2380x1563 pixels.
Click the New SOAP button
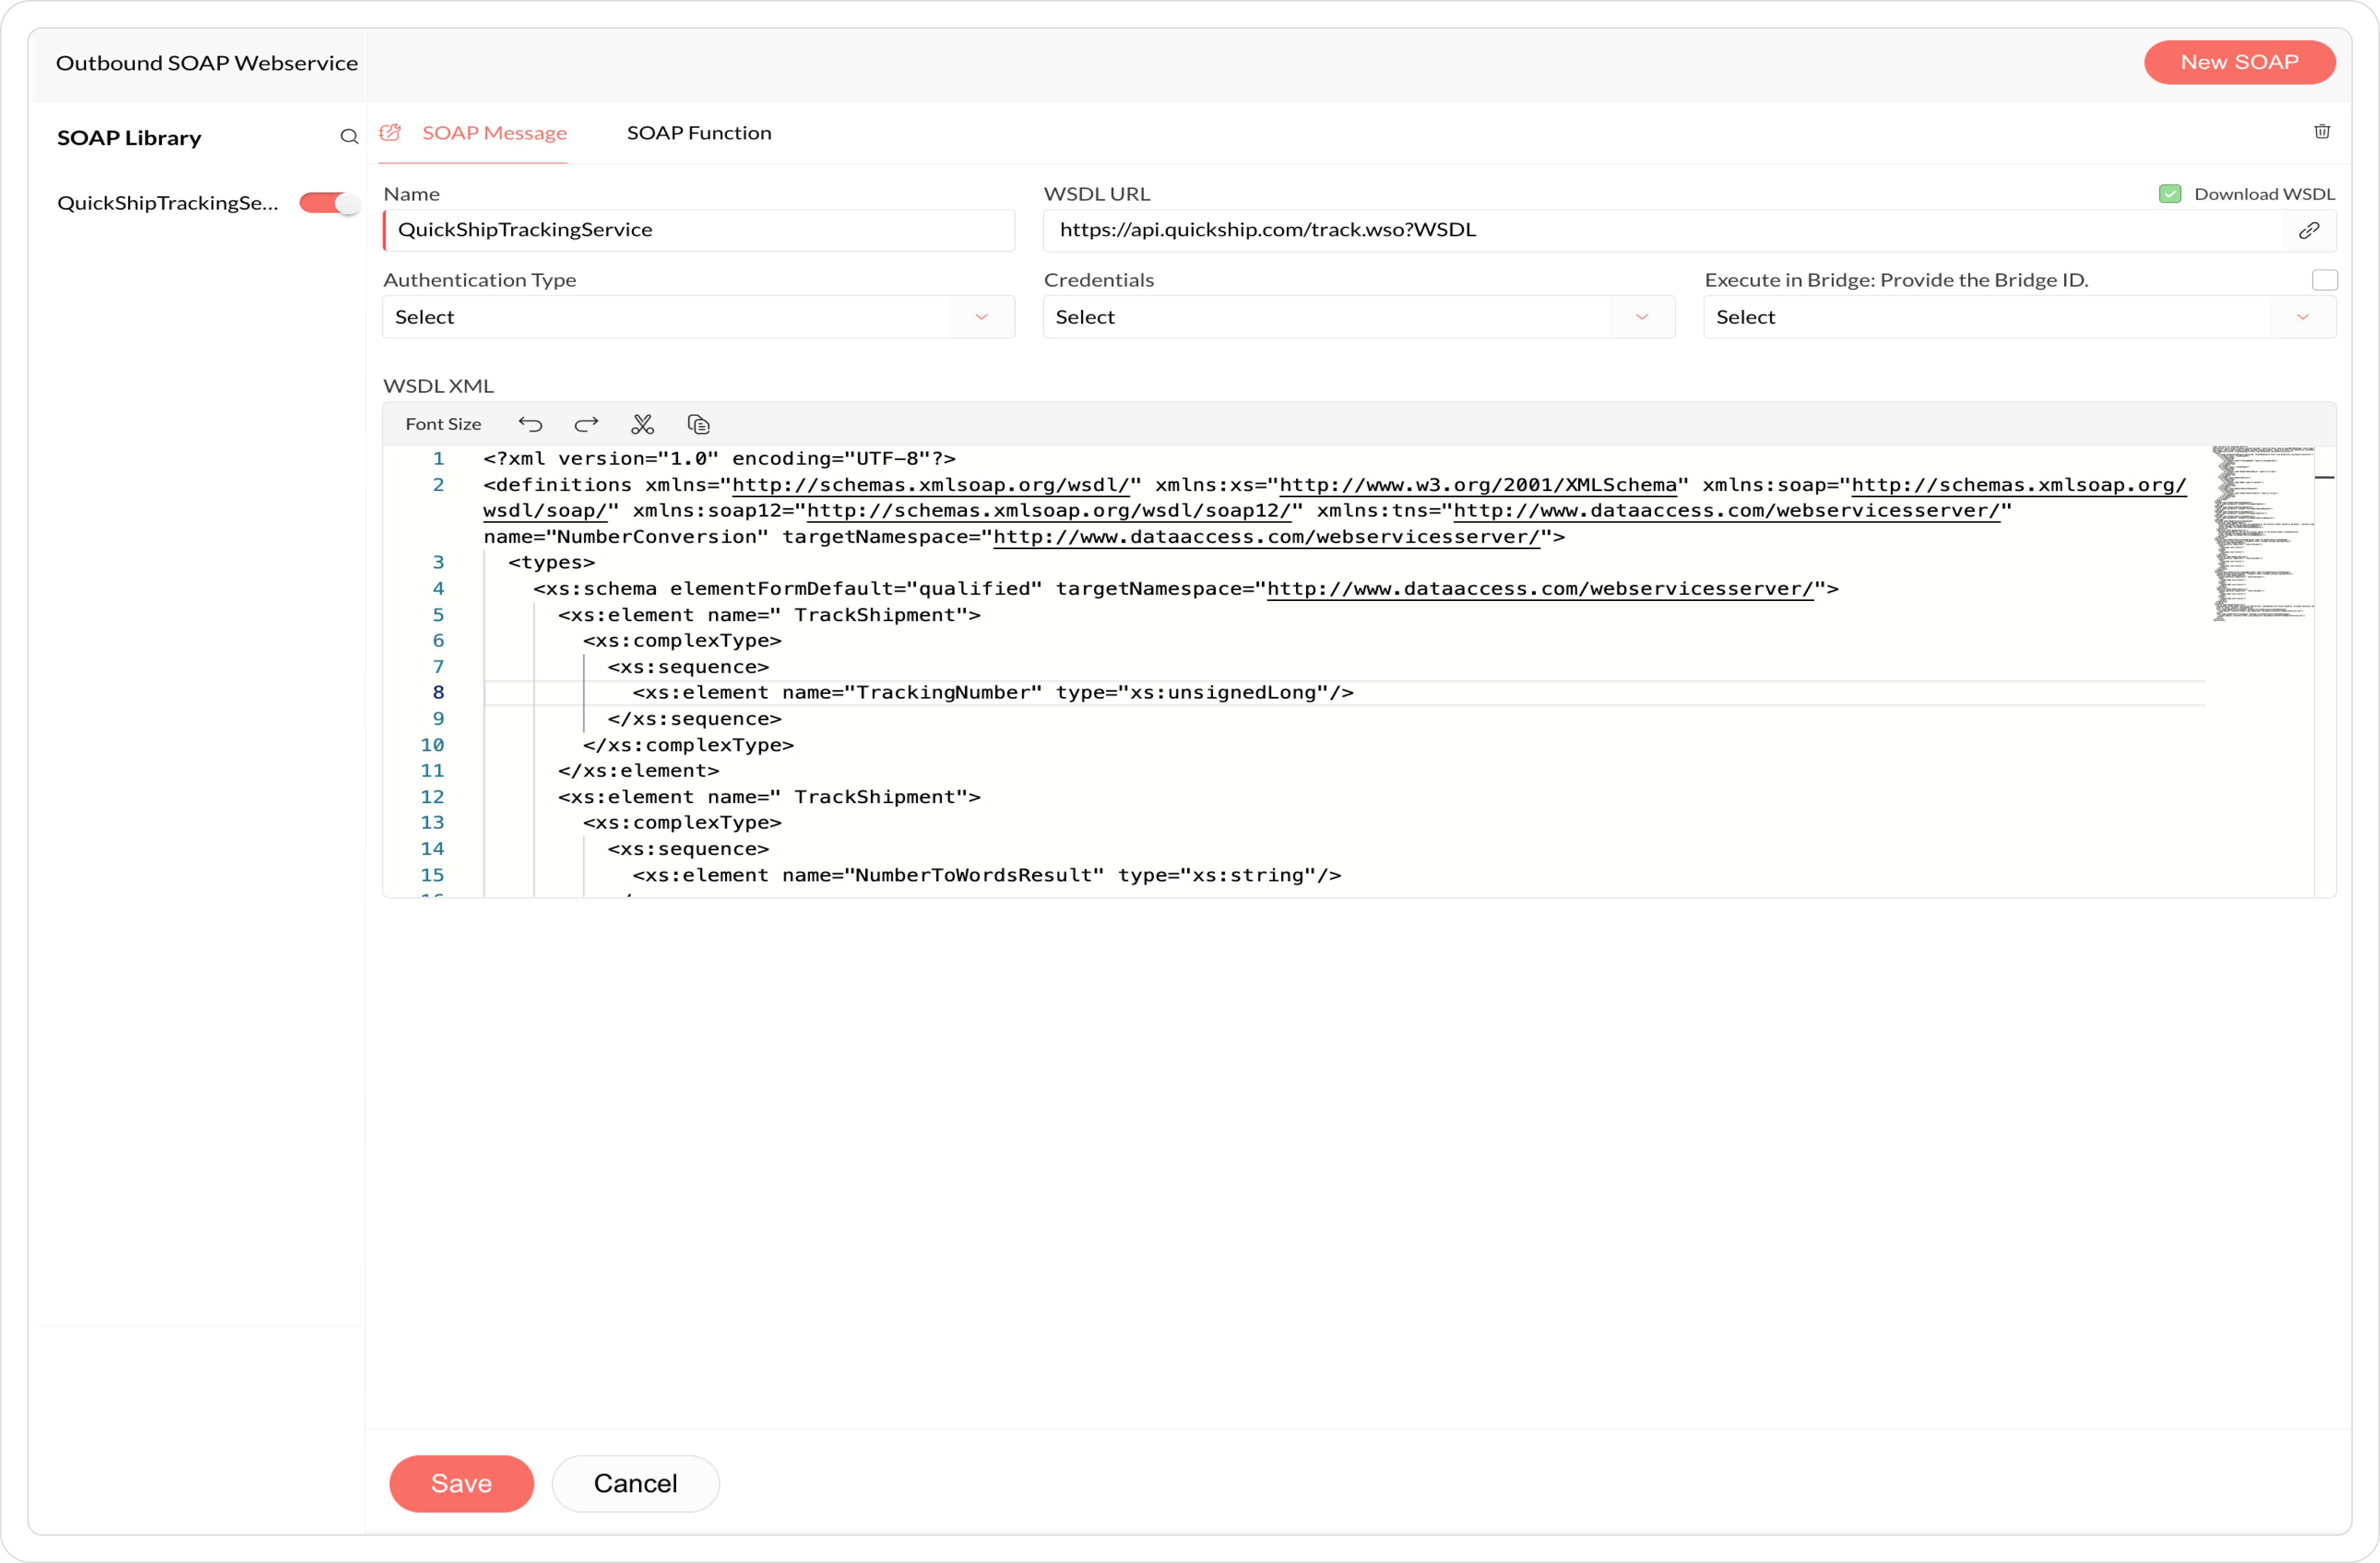click(2238, 62)
